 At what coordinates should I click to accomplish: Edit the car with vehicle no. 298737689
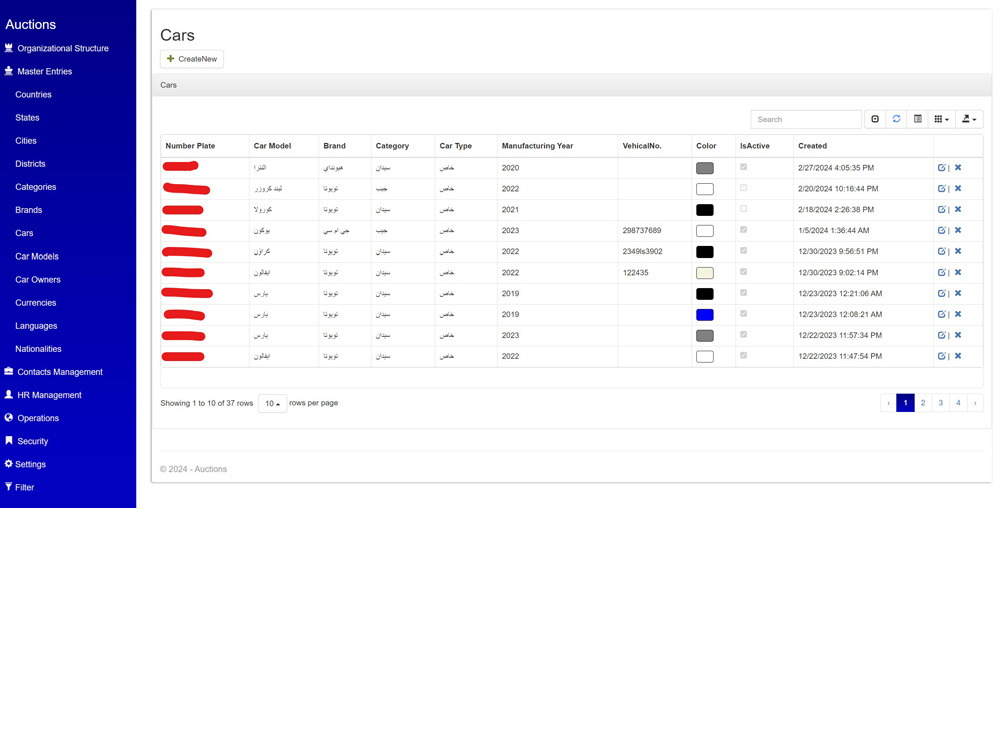pyautogui.click(x=941, y=230)
